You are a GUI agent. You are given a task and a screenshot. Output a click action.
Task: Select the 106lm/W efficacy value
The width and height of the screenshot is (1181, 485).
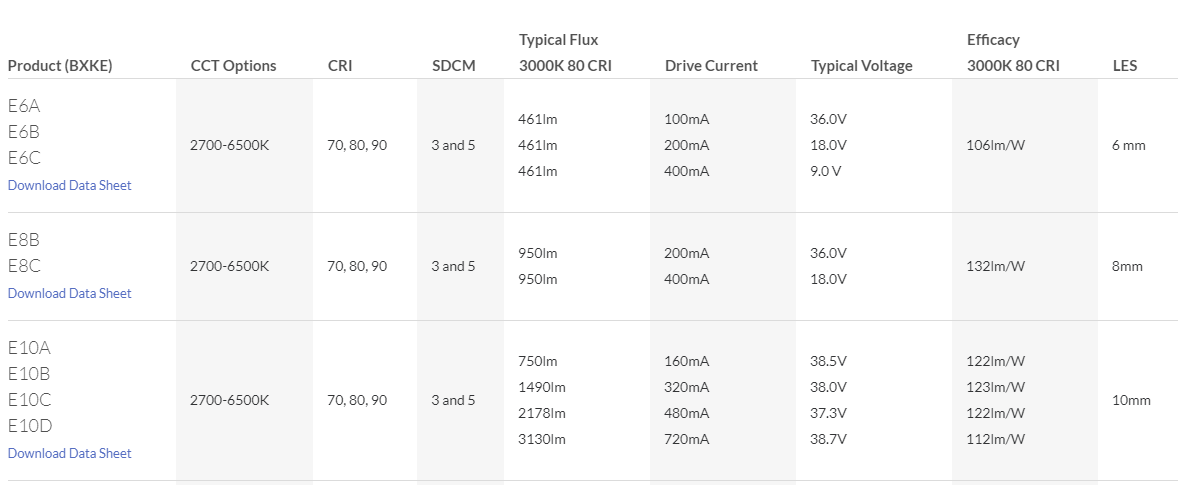pyautogui.click(x=995, y=145)
